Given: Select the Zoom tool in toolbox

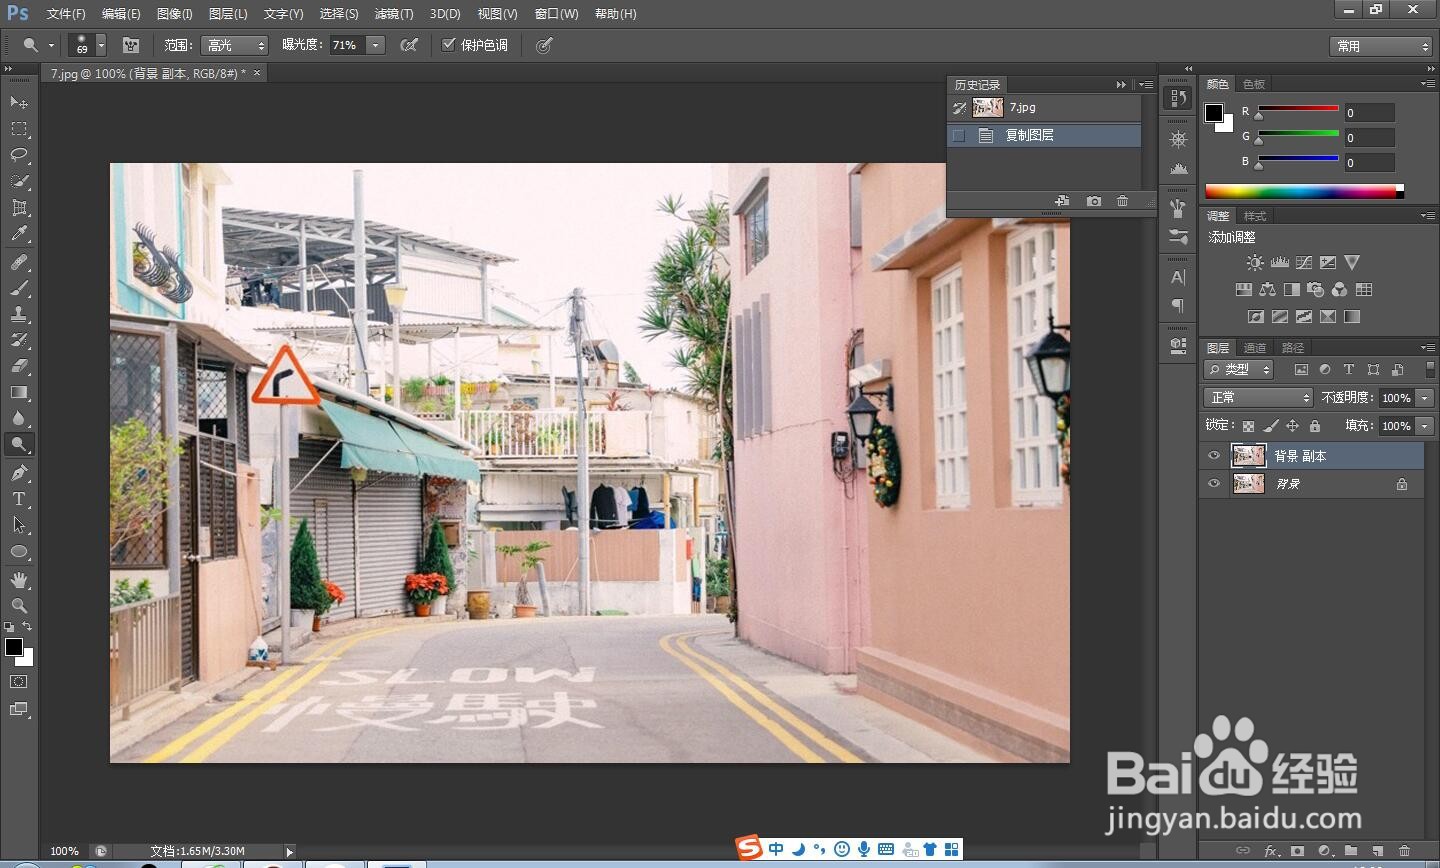Looking at the screenshot, I should pos(18,605).
